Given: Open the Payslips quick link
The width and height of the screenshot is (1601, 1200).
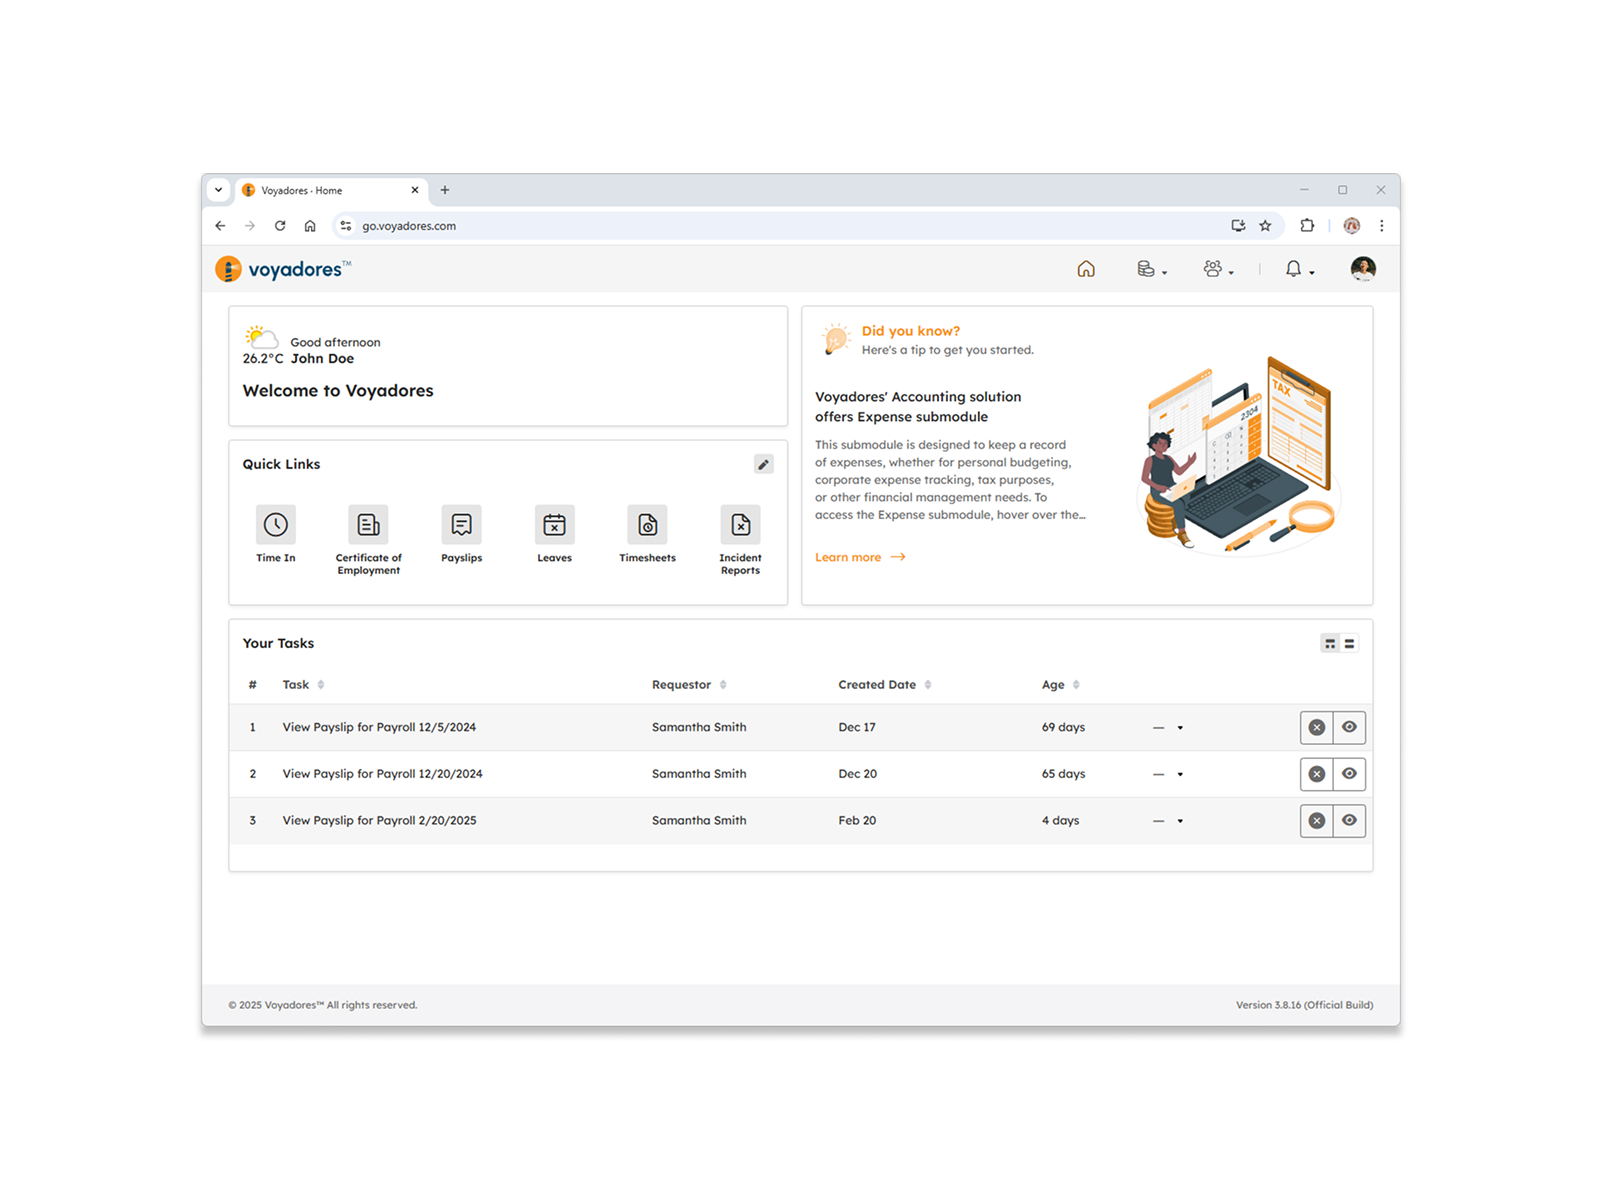Looking at the screenshot, I should tap(462, 535).
